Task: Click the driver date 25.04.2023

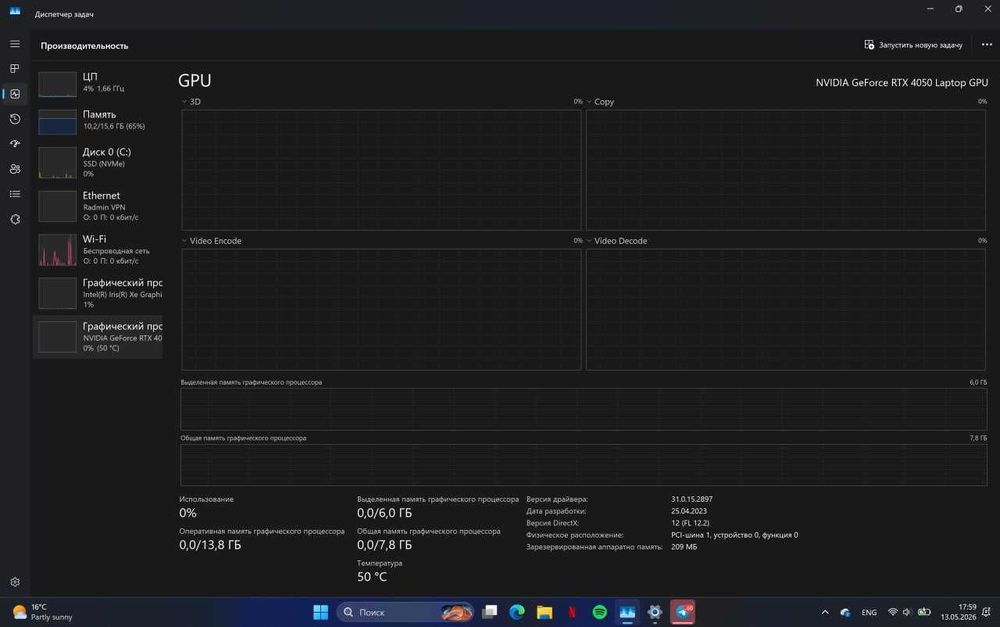Action: tap(689, 511)
